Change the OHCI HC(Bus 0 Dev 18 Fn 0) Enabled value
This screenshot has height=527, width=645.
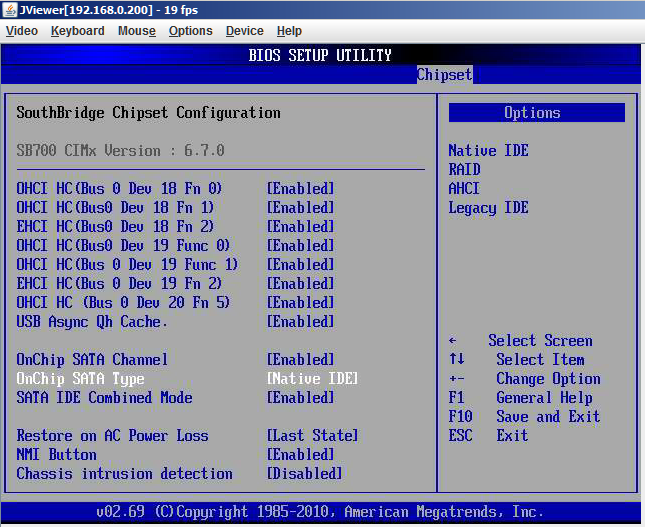tap(300, 189)
